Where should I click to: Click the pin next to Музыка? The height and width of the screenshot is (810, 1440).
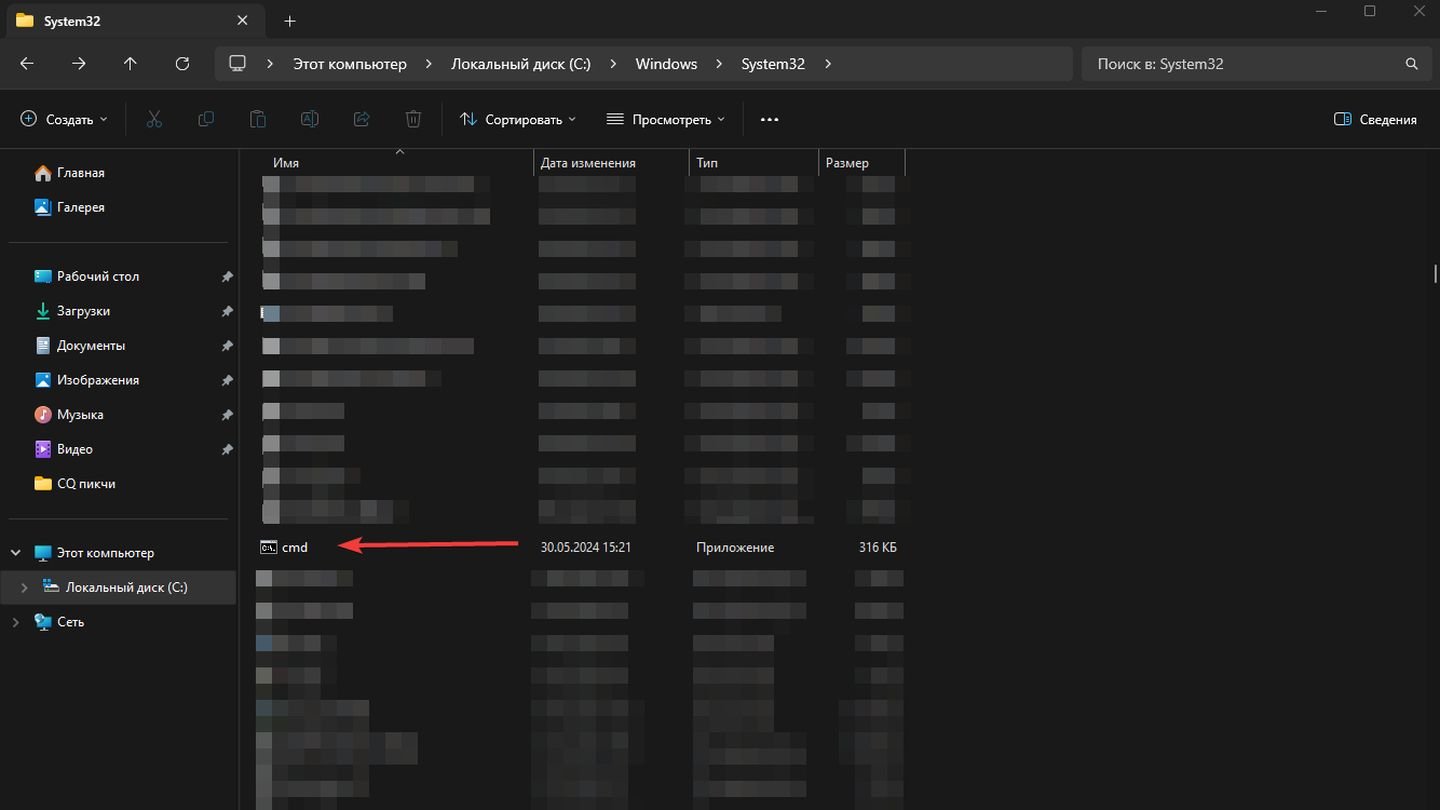point(227,415)
